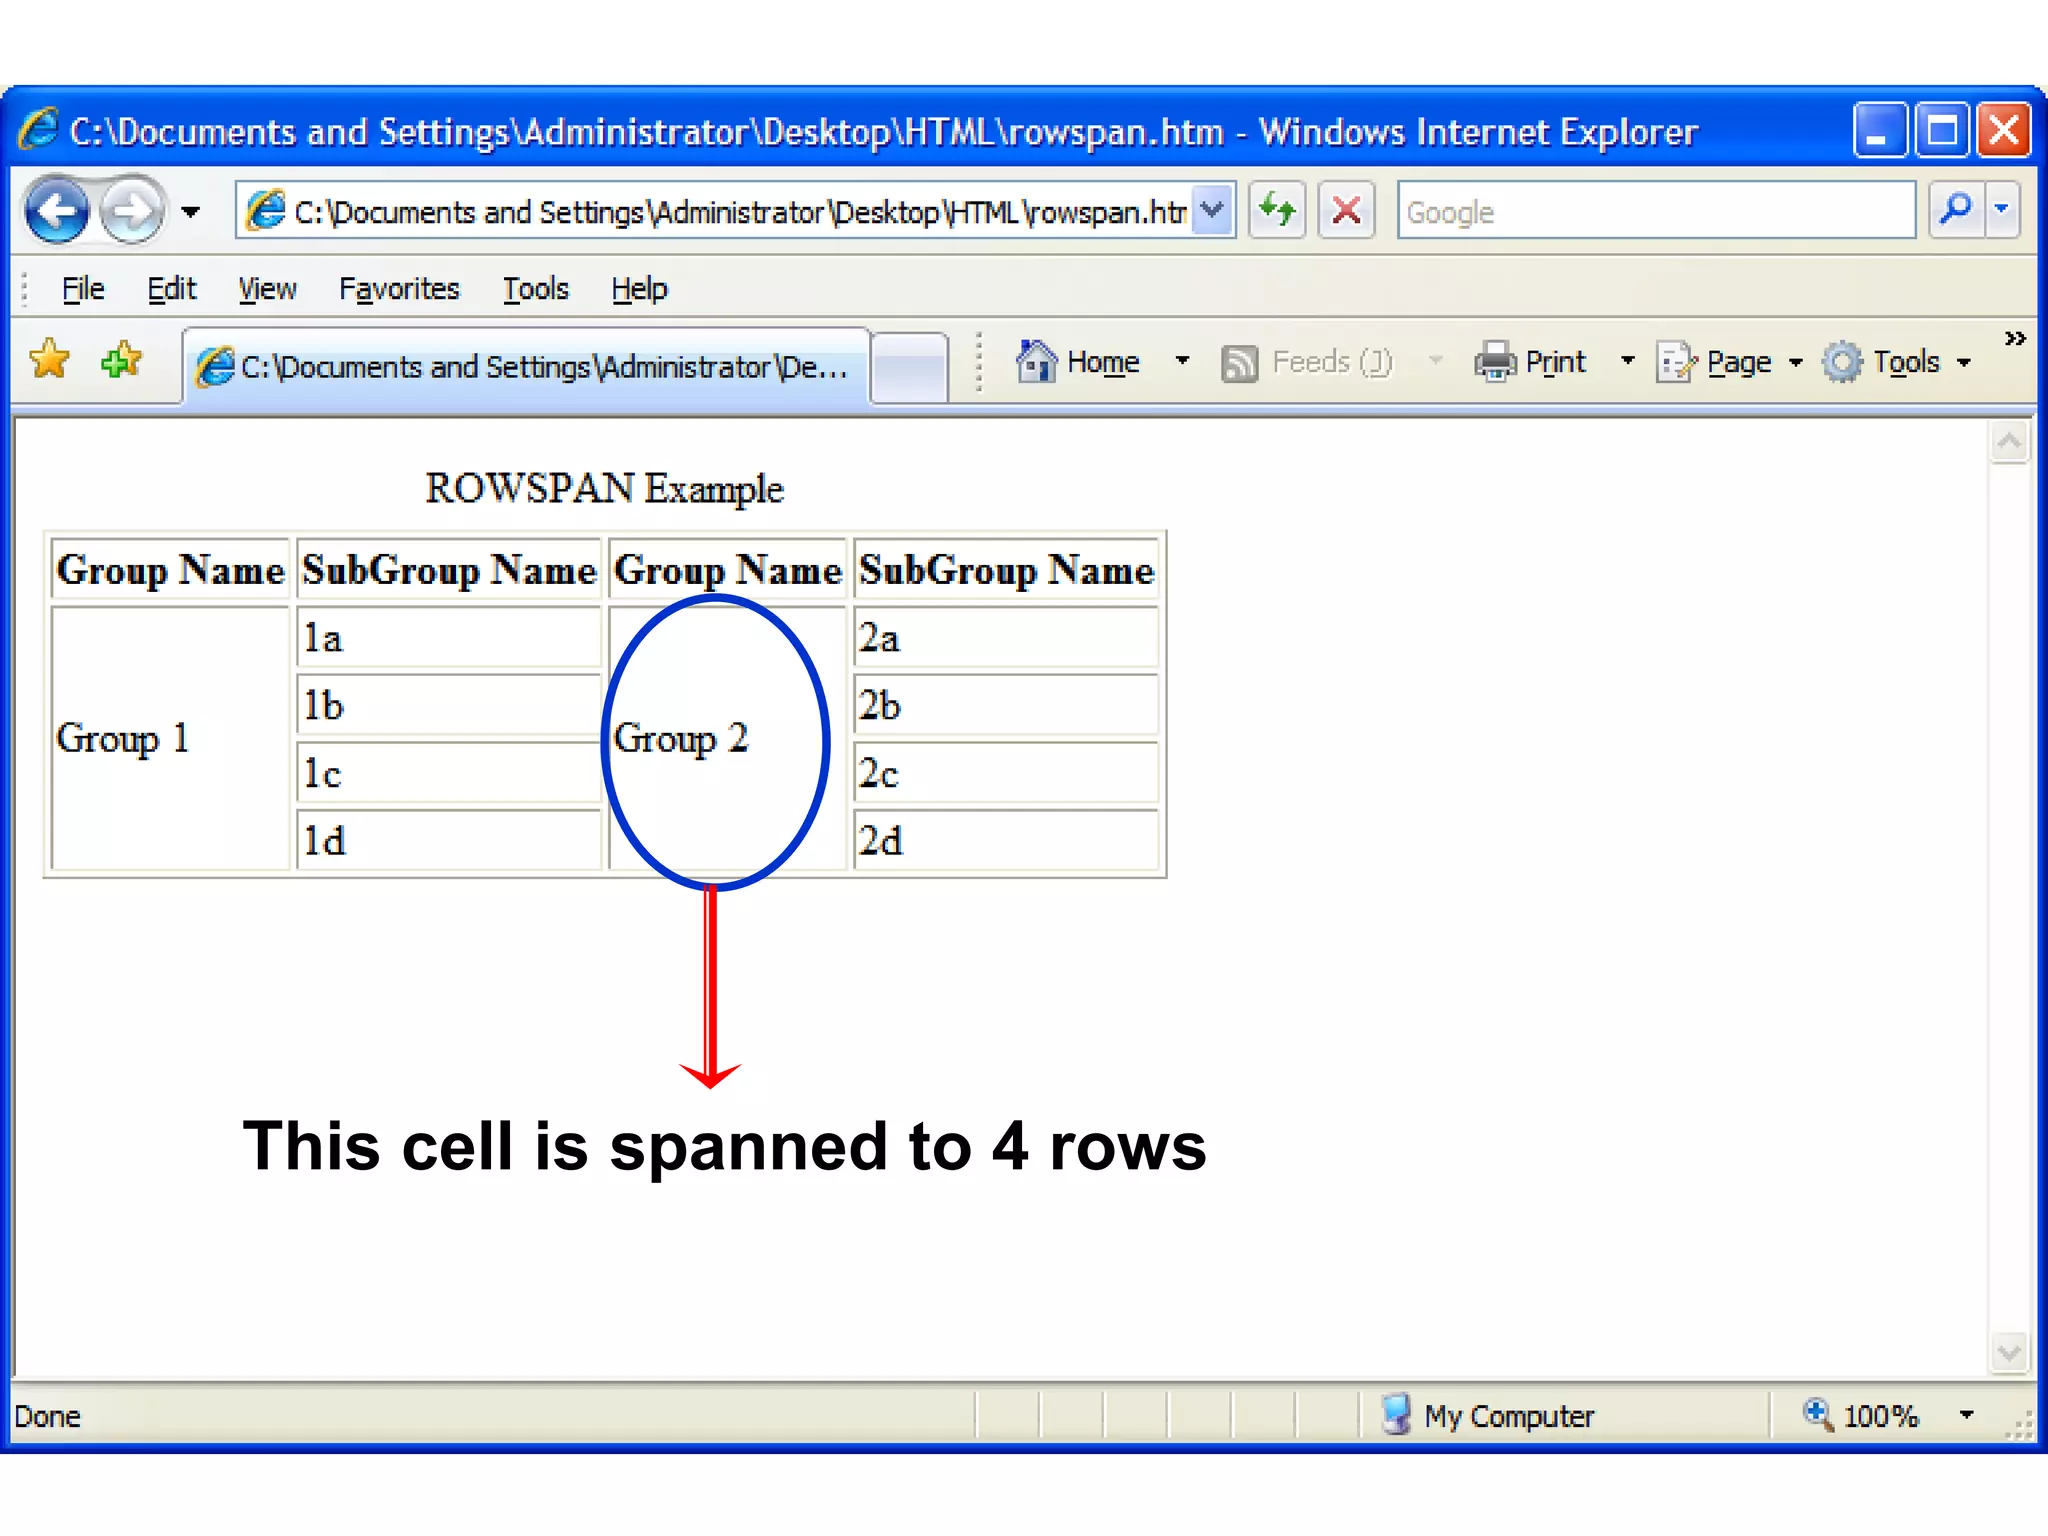Image resolution: width=2048 pixels, height=1536 pixels.
Task: Expand the Feeds dropdown arrow
Action: click(1435, 361)
